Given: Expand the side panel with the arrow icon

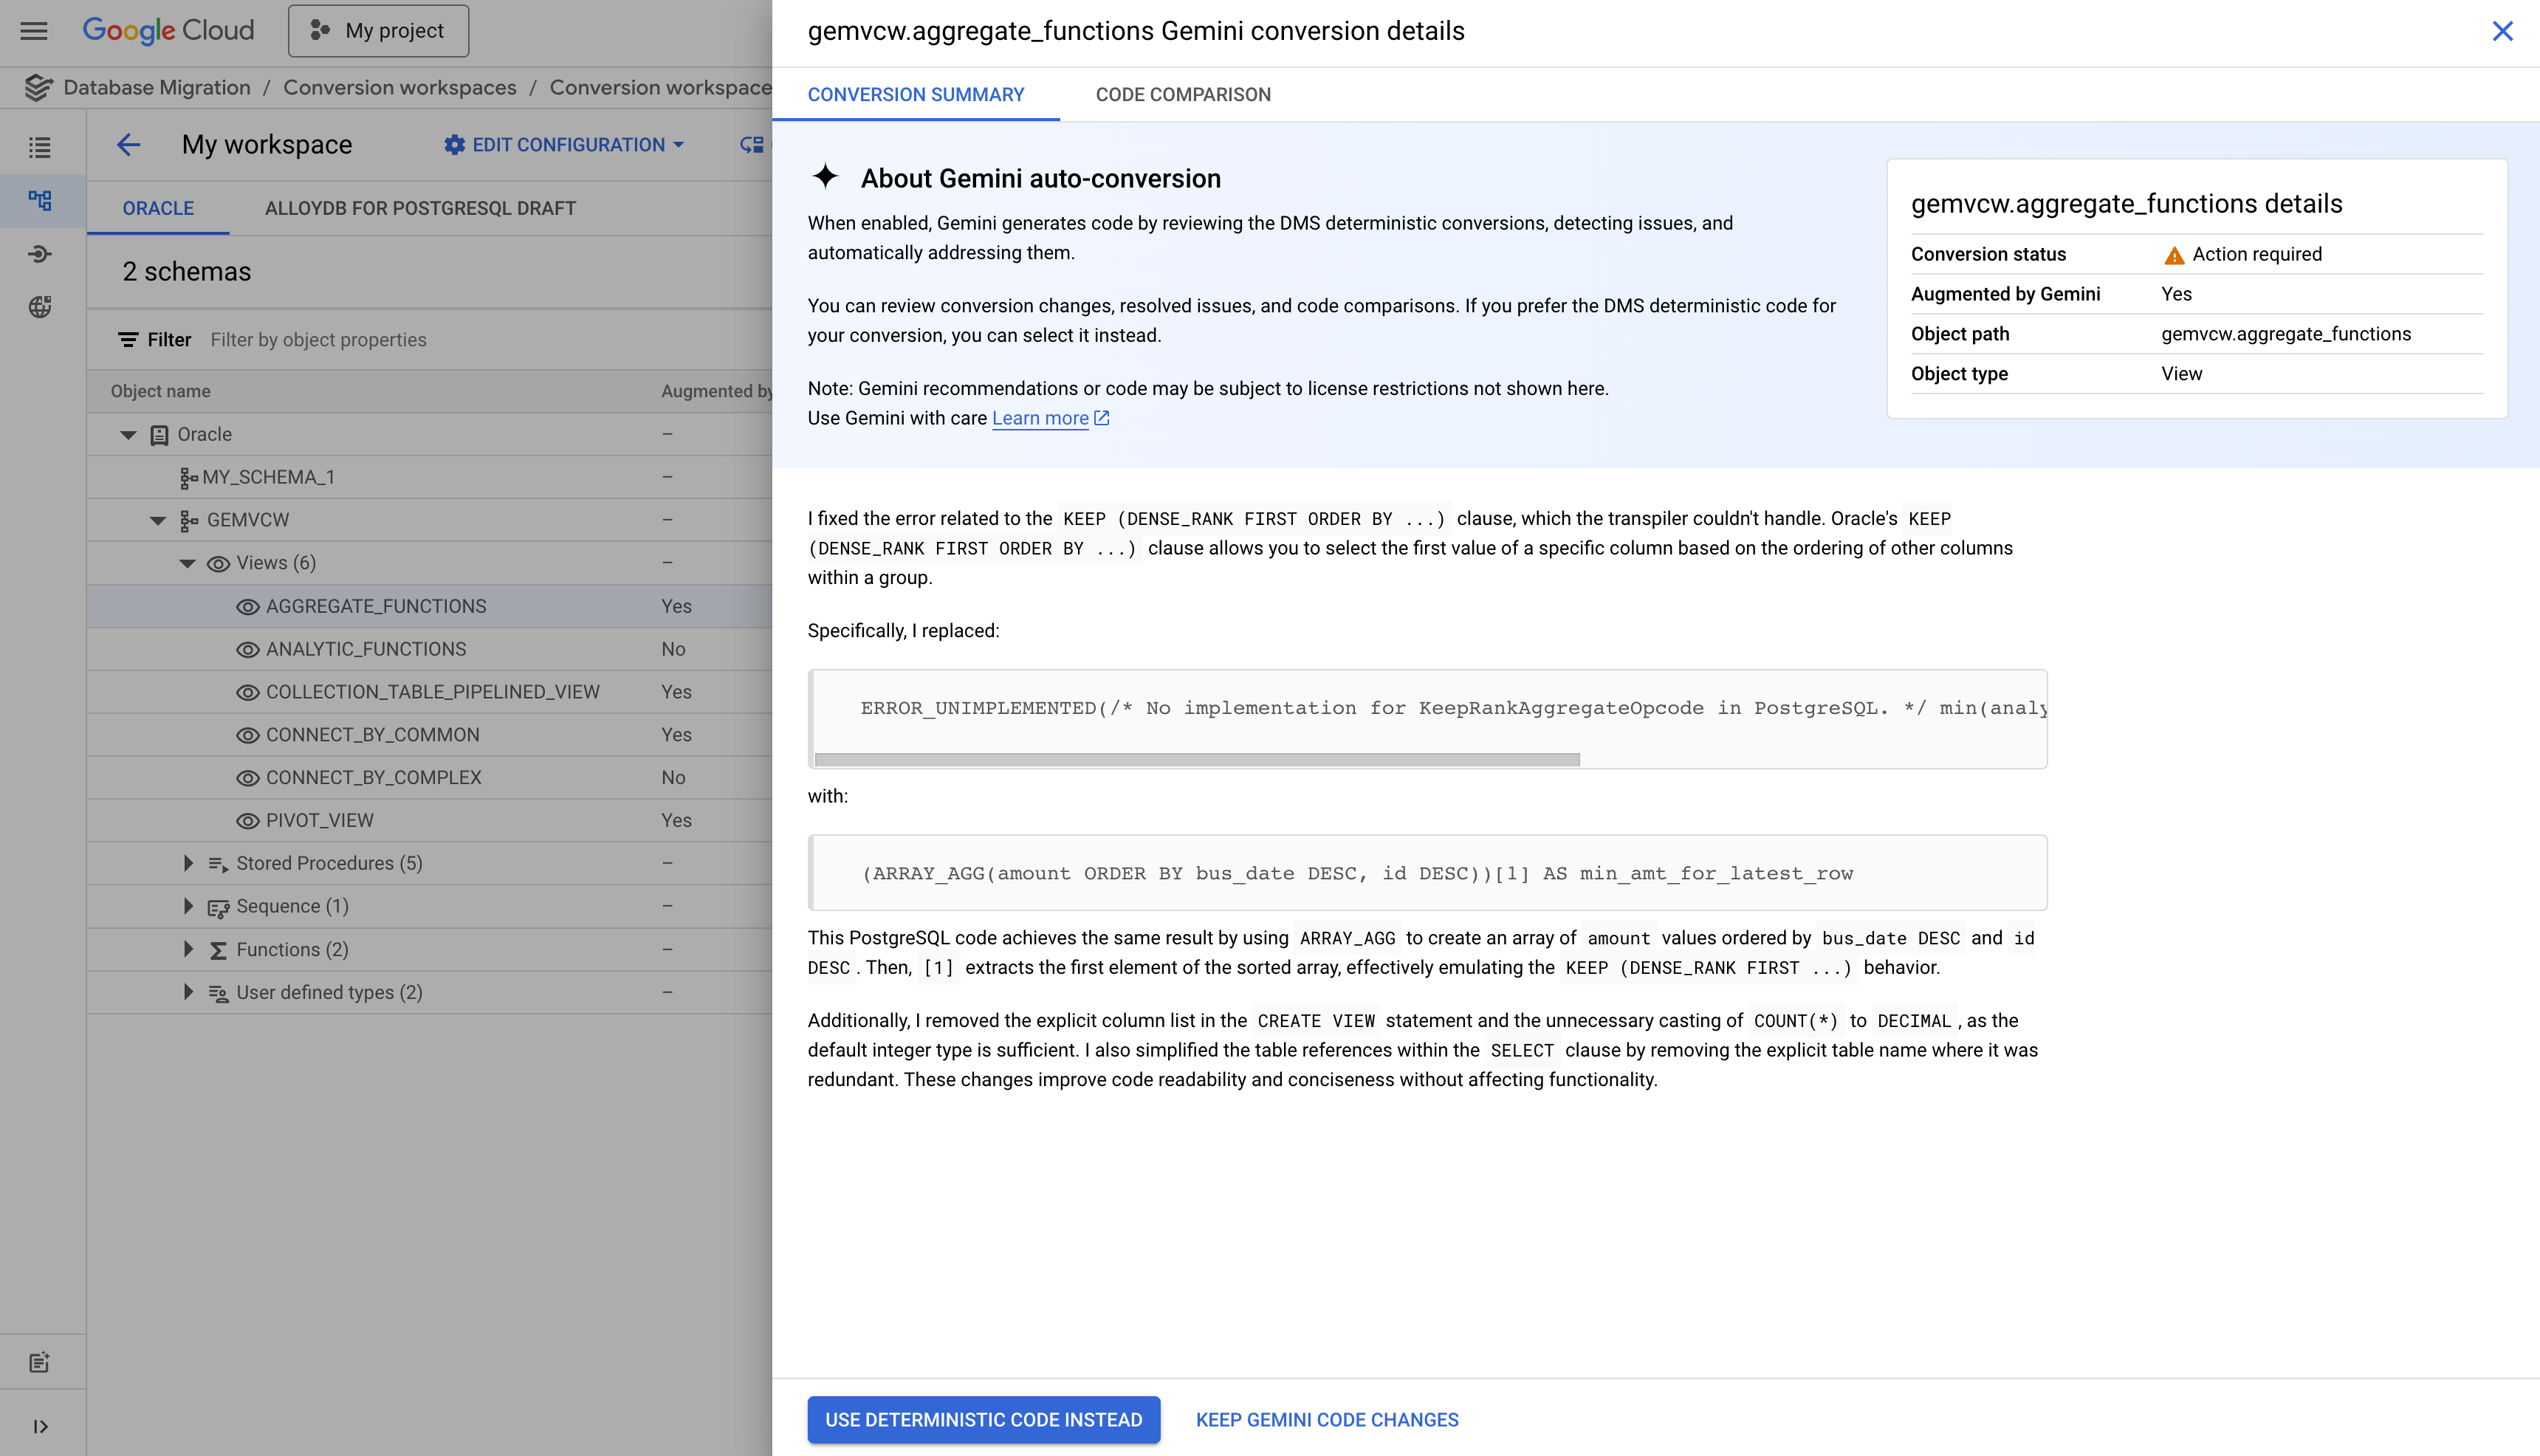Looking at the screenshot, I should [x=40, y=1426].
